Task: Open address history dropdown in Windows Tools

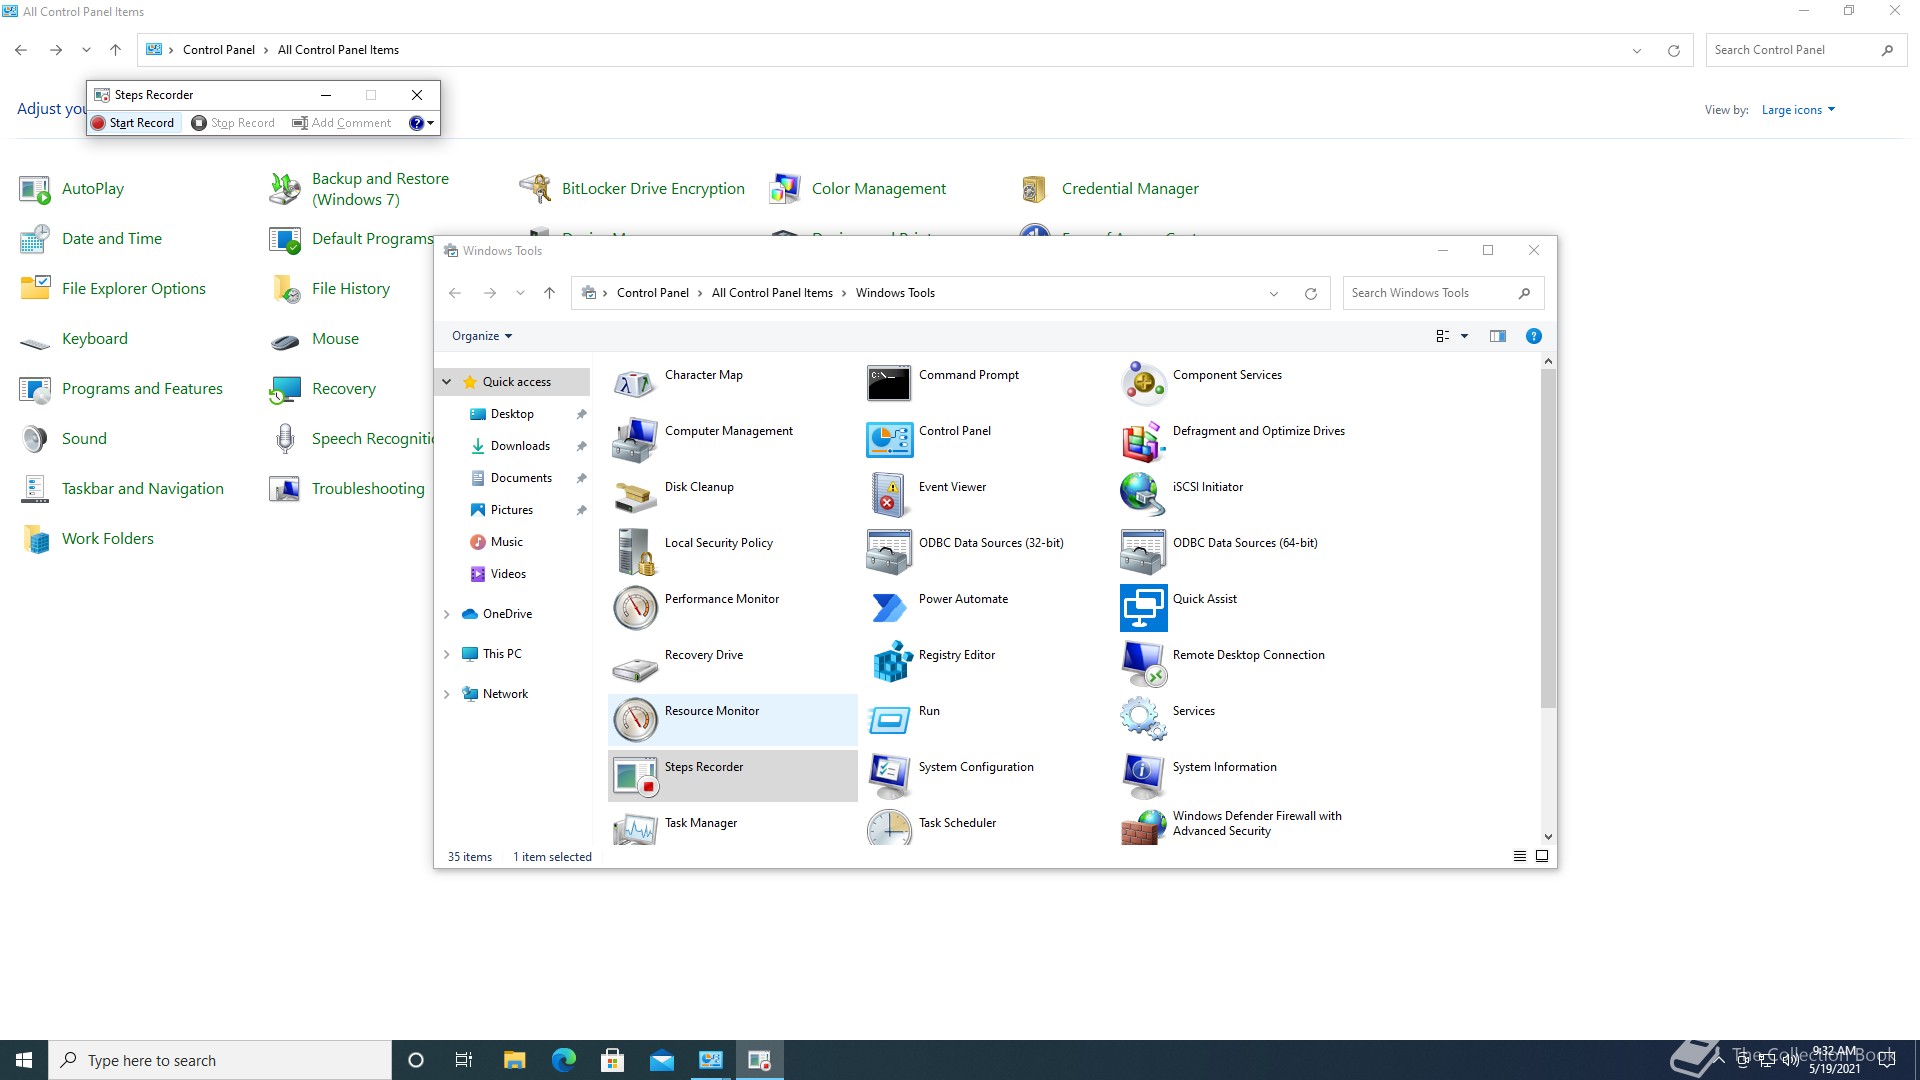Action: pos(1273,293)
